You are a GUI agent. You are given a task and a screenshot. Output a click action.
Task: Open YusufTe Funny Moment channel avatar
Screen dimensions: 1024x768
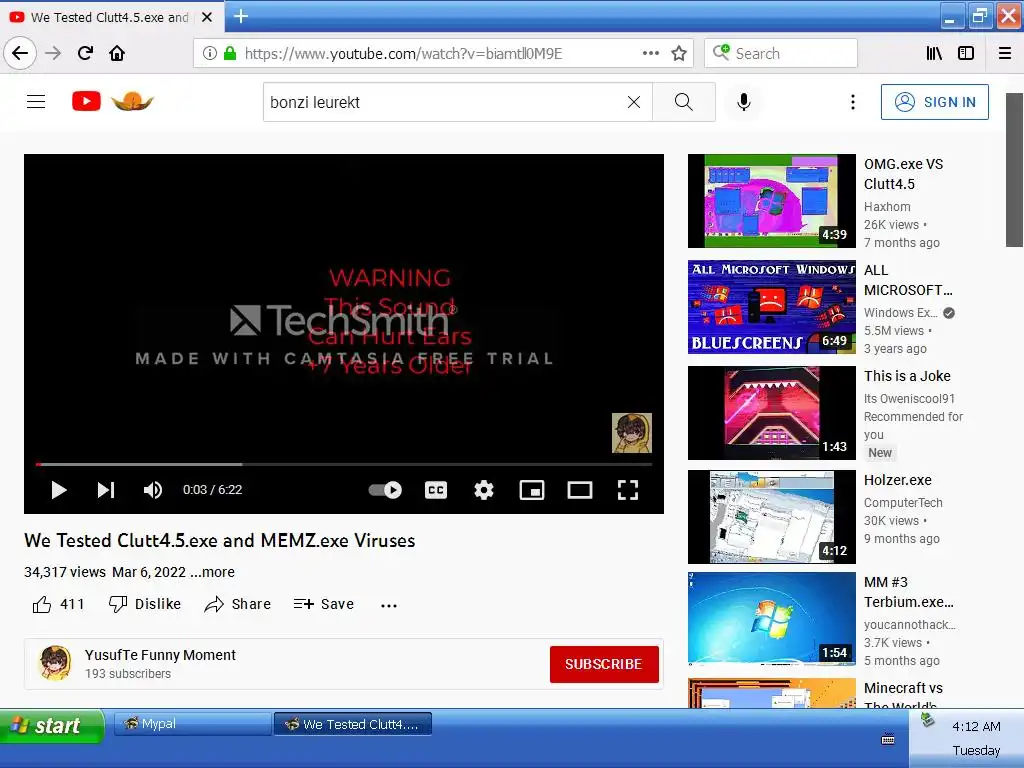tap(56, 663)
